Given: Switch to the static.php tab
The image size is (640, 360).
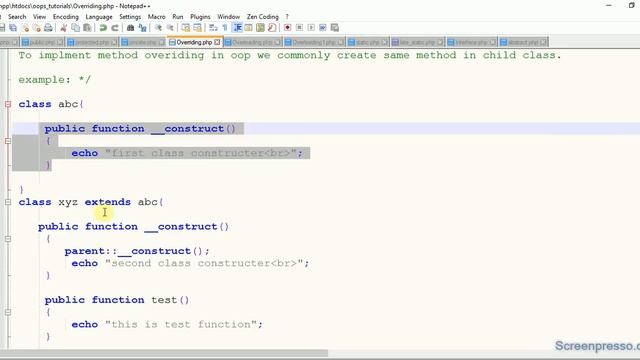Looking at the screenshot, I should [367, 42].
